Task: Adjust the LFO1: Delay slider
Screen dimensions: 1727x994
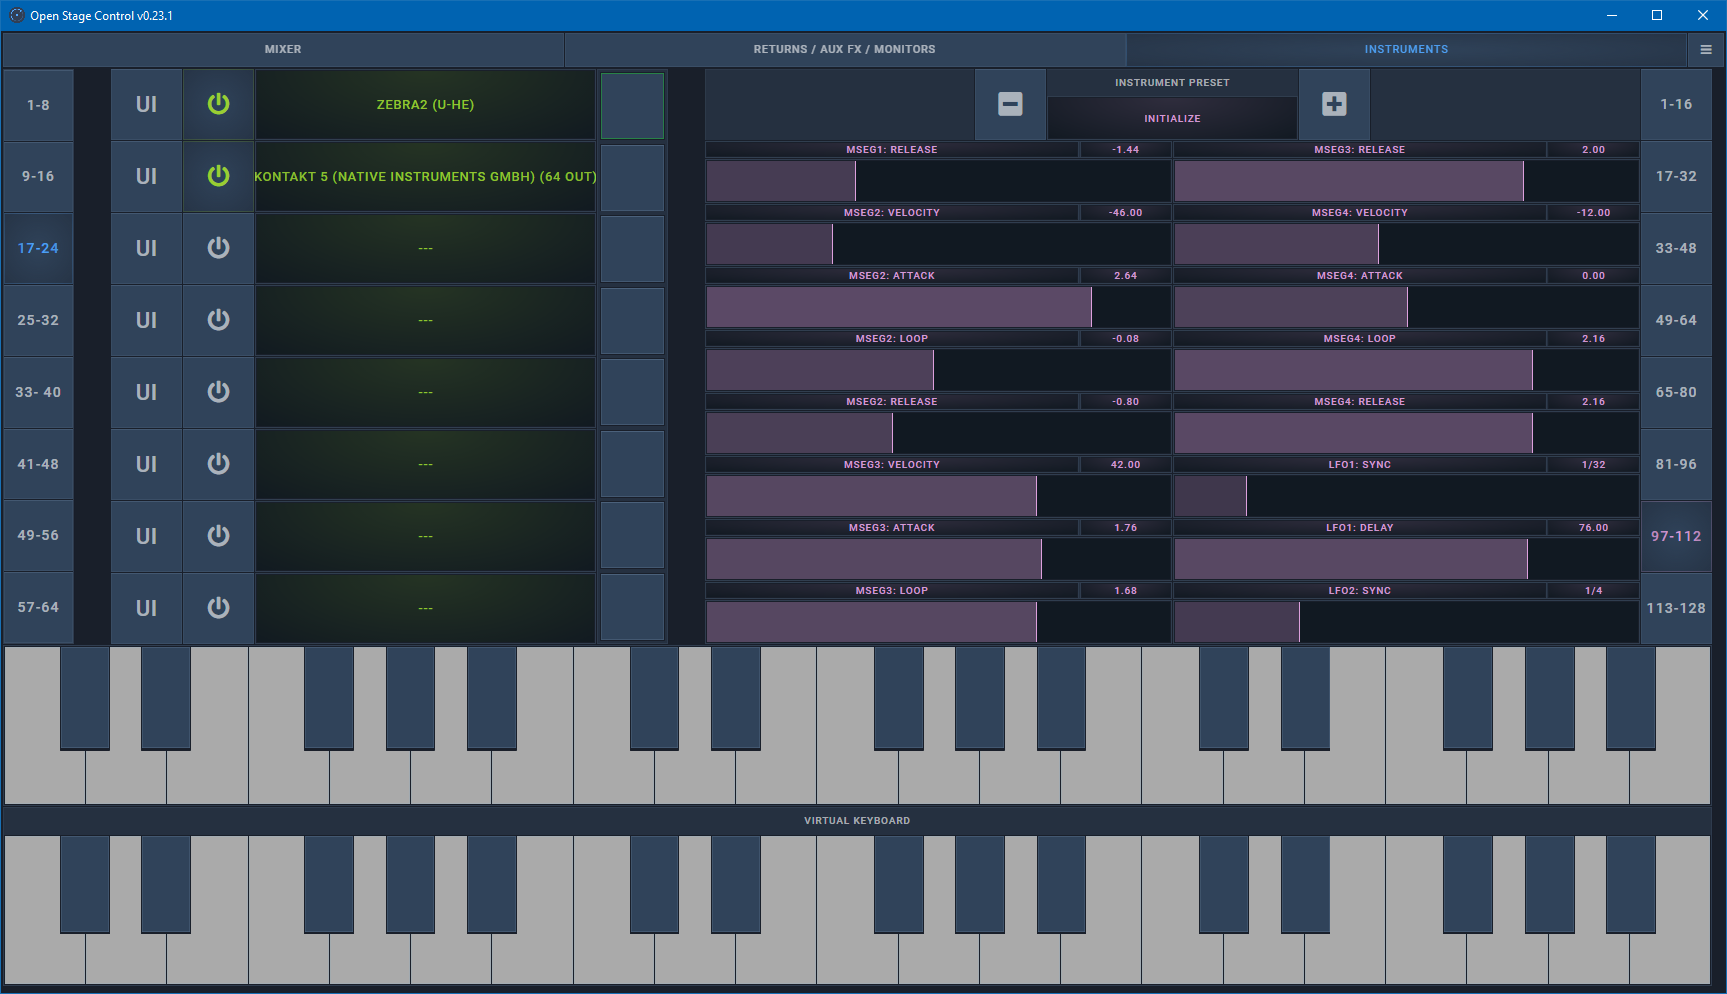Action: 1406,559
